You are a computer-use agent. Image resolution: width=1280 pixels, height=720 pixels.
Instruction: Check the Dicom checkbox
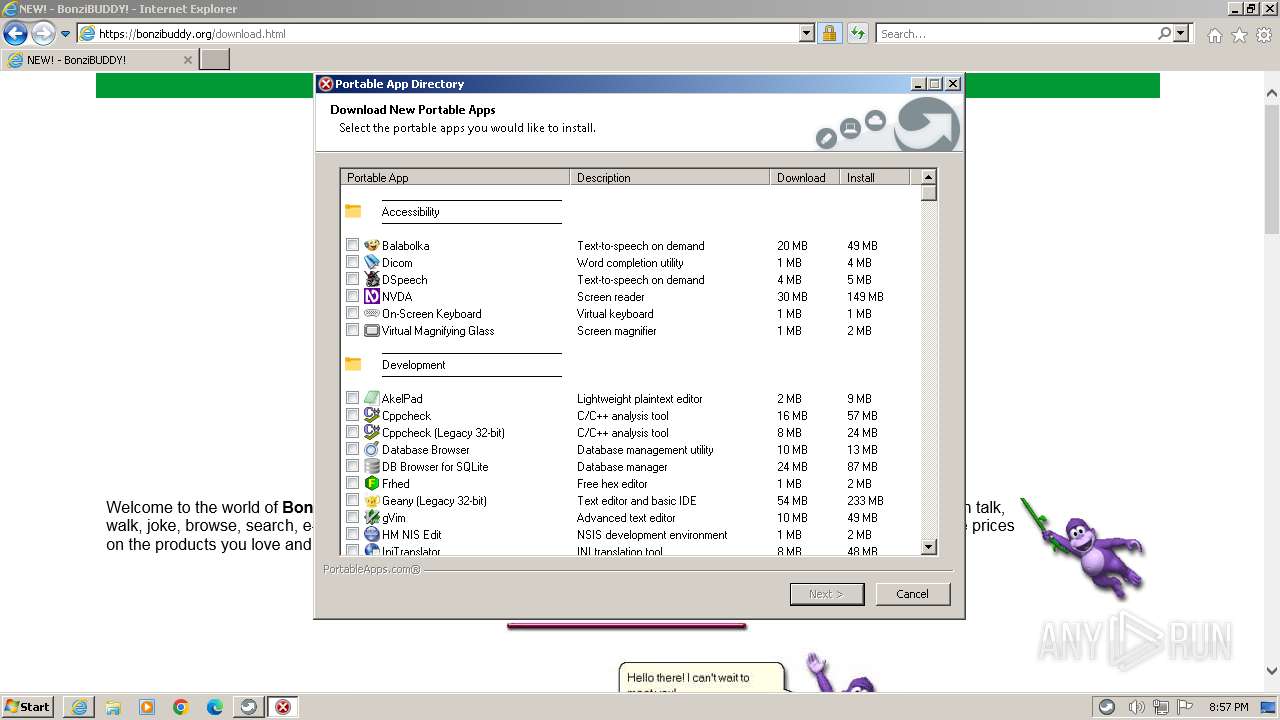(352, 262)
